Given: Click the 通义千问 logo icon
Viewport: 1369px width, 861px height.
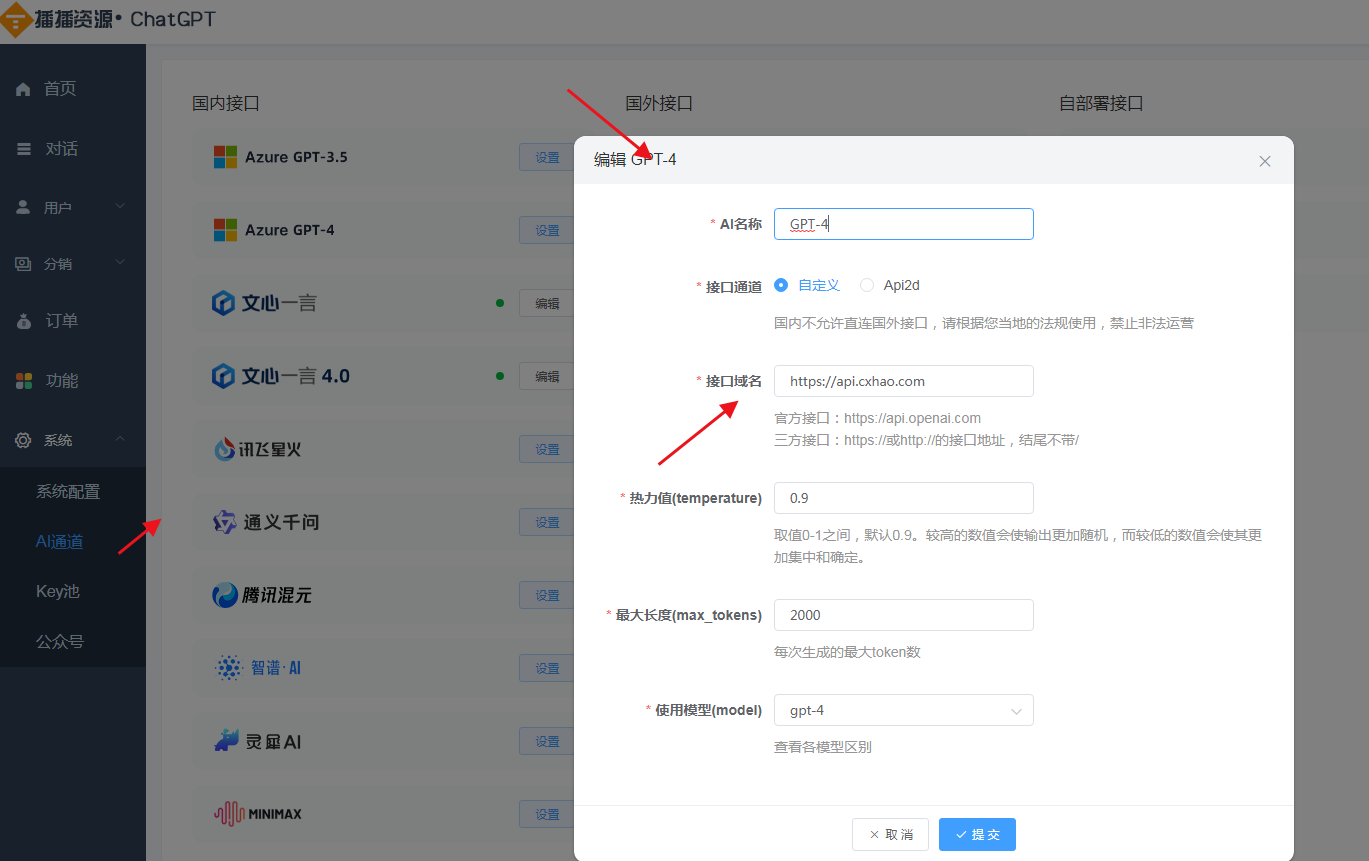Looking at the screenshot, I should coord(225,522).
